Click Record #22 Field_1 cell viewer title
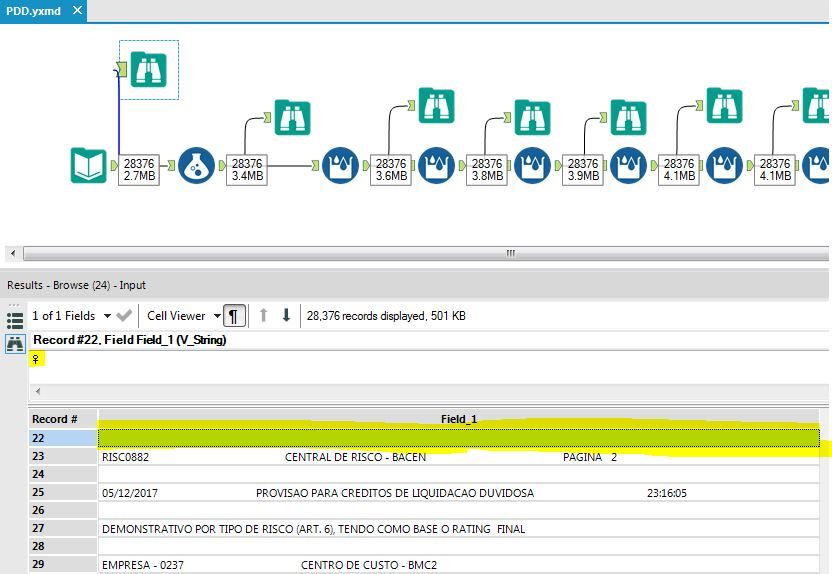Viewport: 832px width, 574px height. pos(130,340)
